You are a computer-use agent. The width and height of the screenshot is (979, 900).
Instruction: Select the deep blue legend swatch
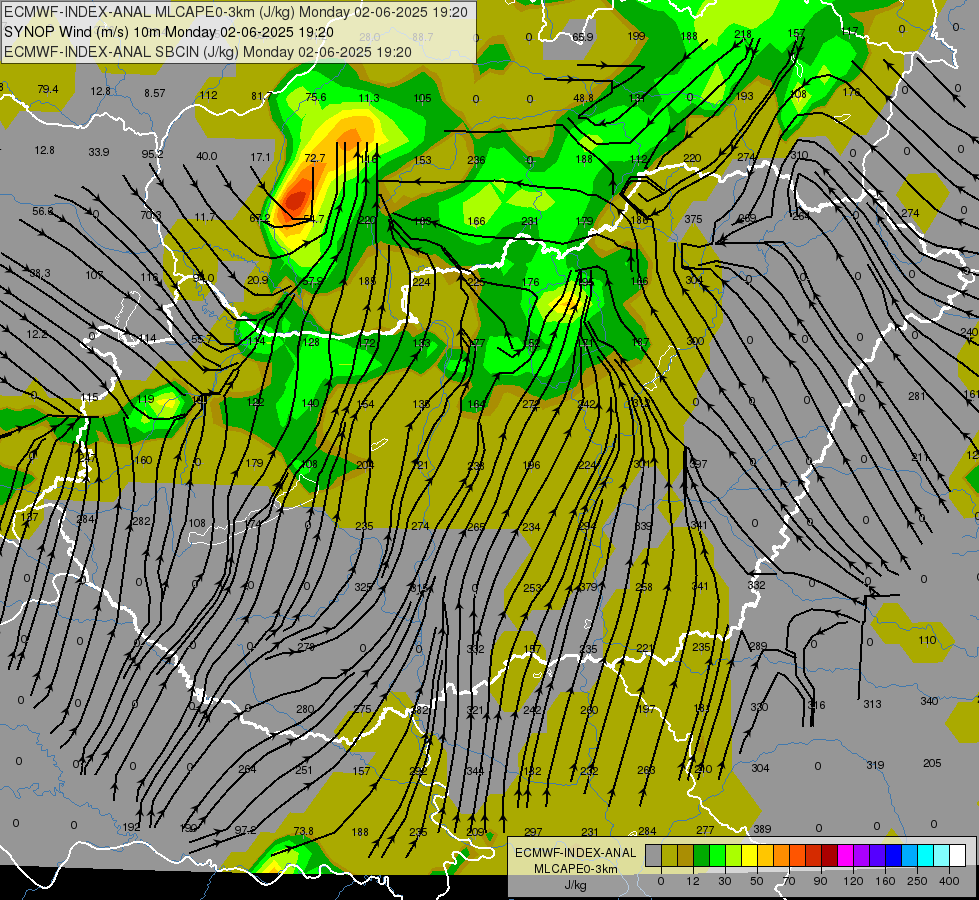(893, 856)
